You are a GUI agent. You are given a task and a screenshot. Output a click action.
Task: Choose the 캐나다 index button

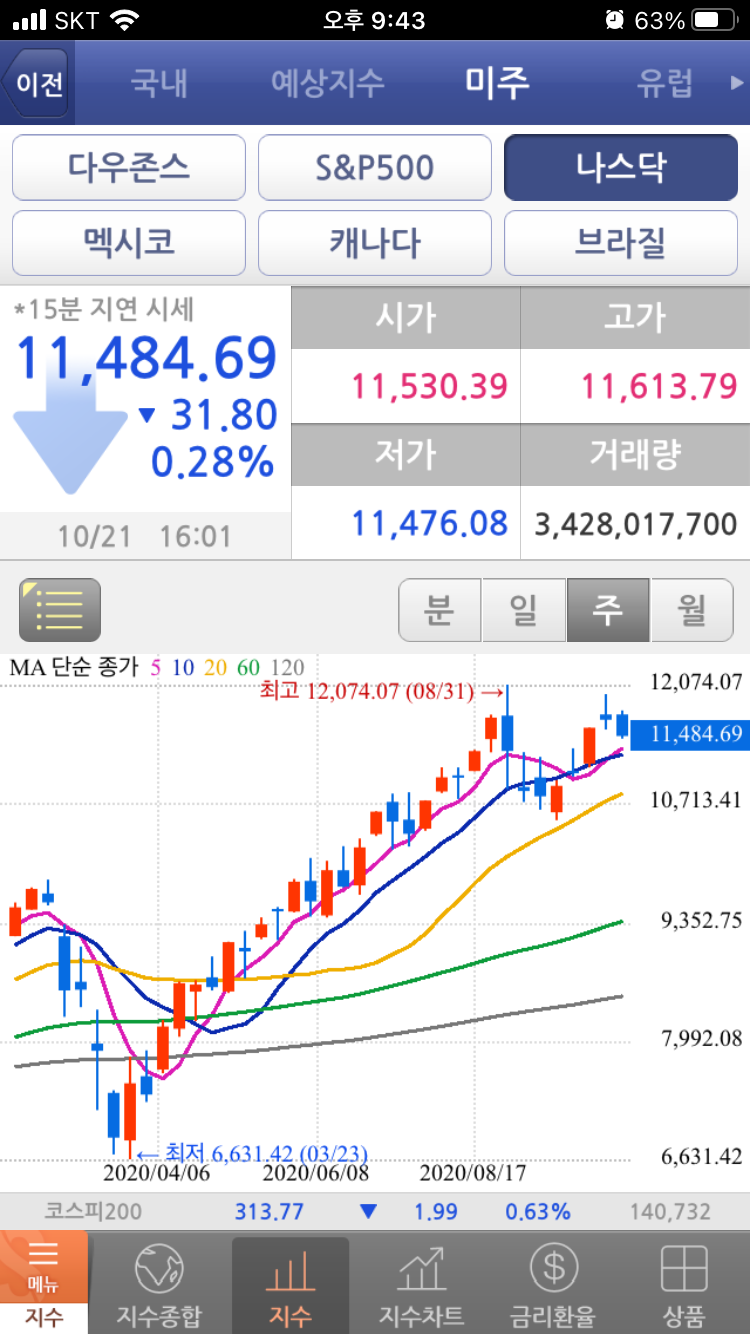[375, 243]
